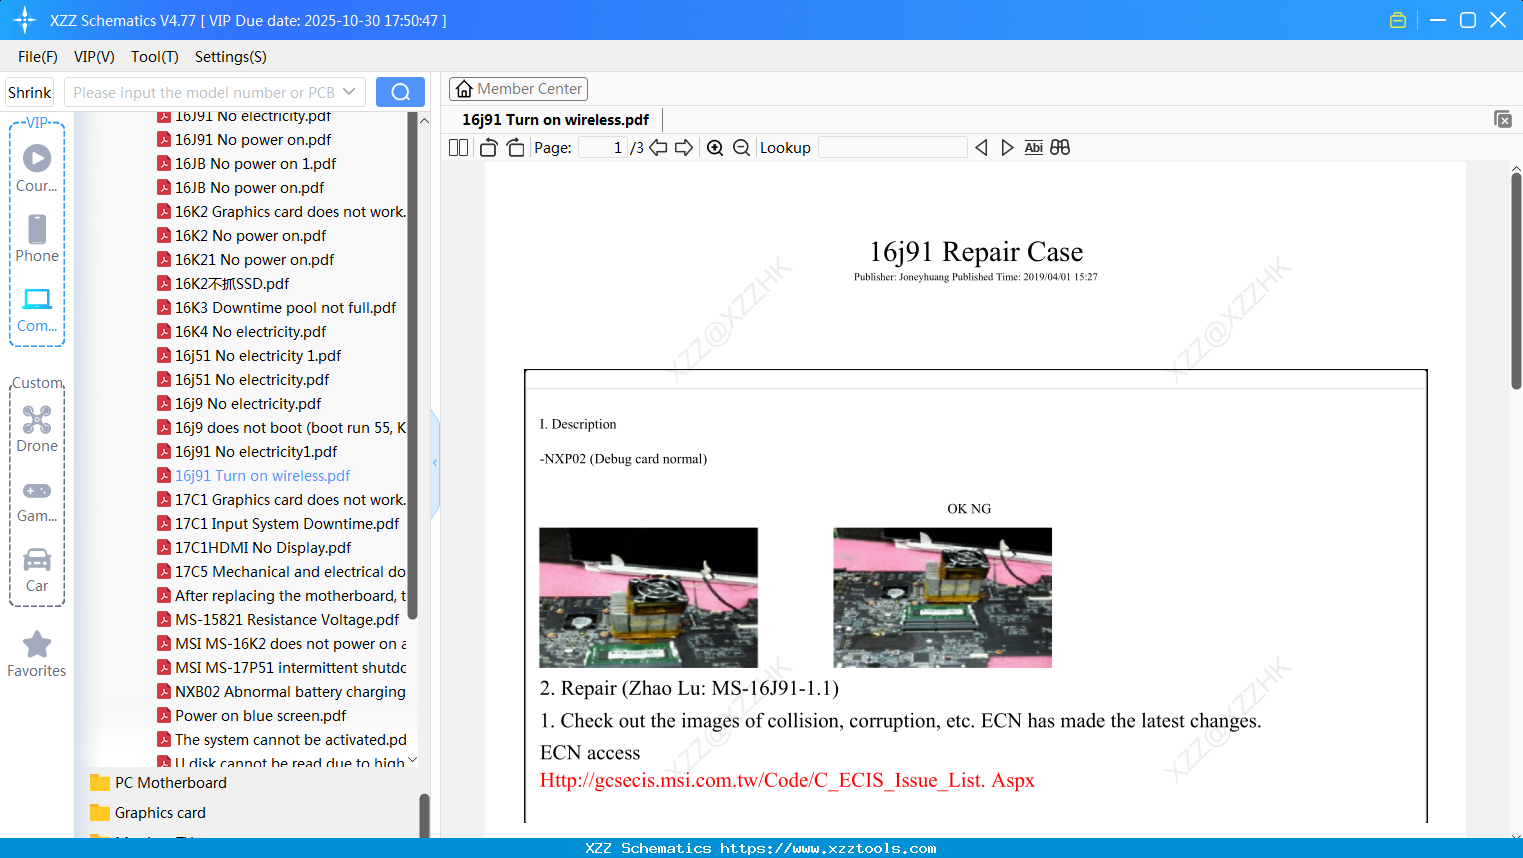Image resolution: width=1523 pixels, height=858 pixels.
Task: Open Power on blue screen.pdf
Action: click(260, 716)
